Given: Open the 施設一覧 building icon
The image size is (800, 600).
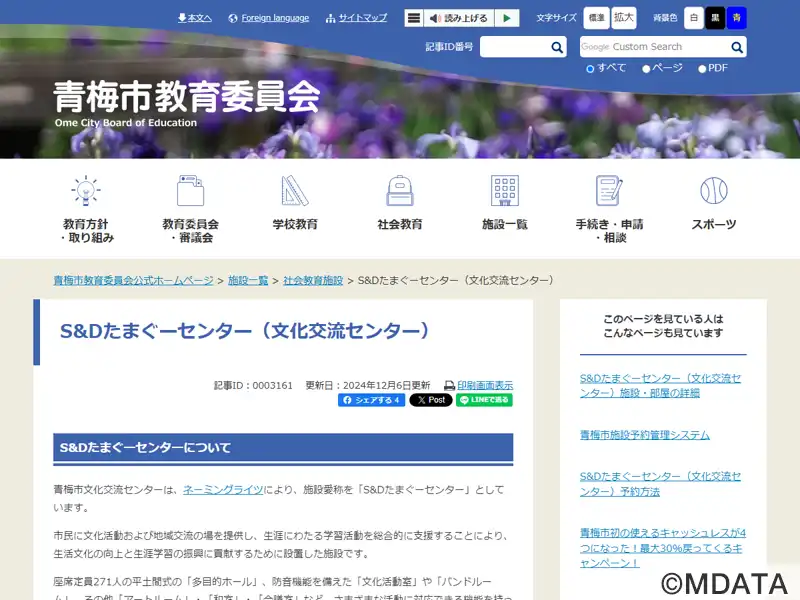Looking at the screenshot, I should tap(505, 191).
